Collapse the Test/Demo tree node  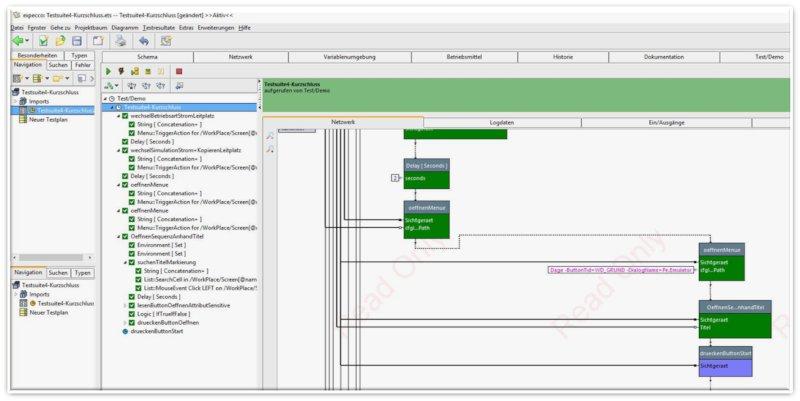coord(106,98)
